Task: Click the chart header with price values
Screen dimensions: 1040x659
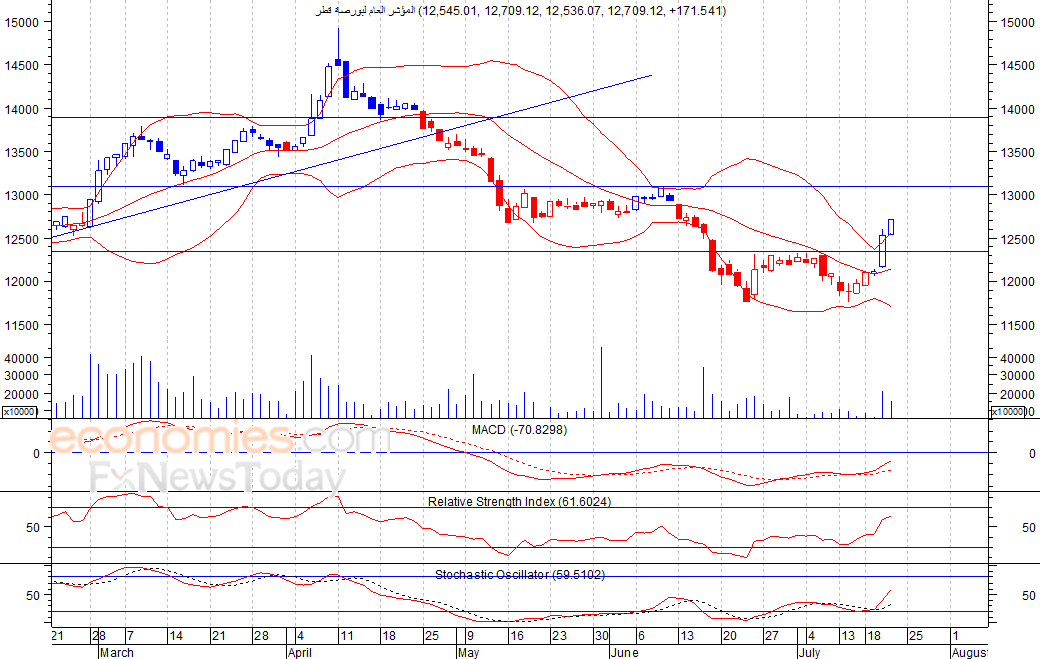Action: [x=520, y=11]
